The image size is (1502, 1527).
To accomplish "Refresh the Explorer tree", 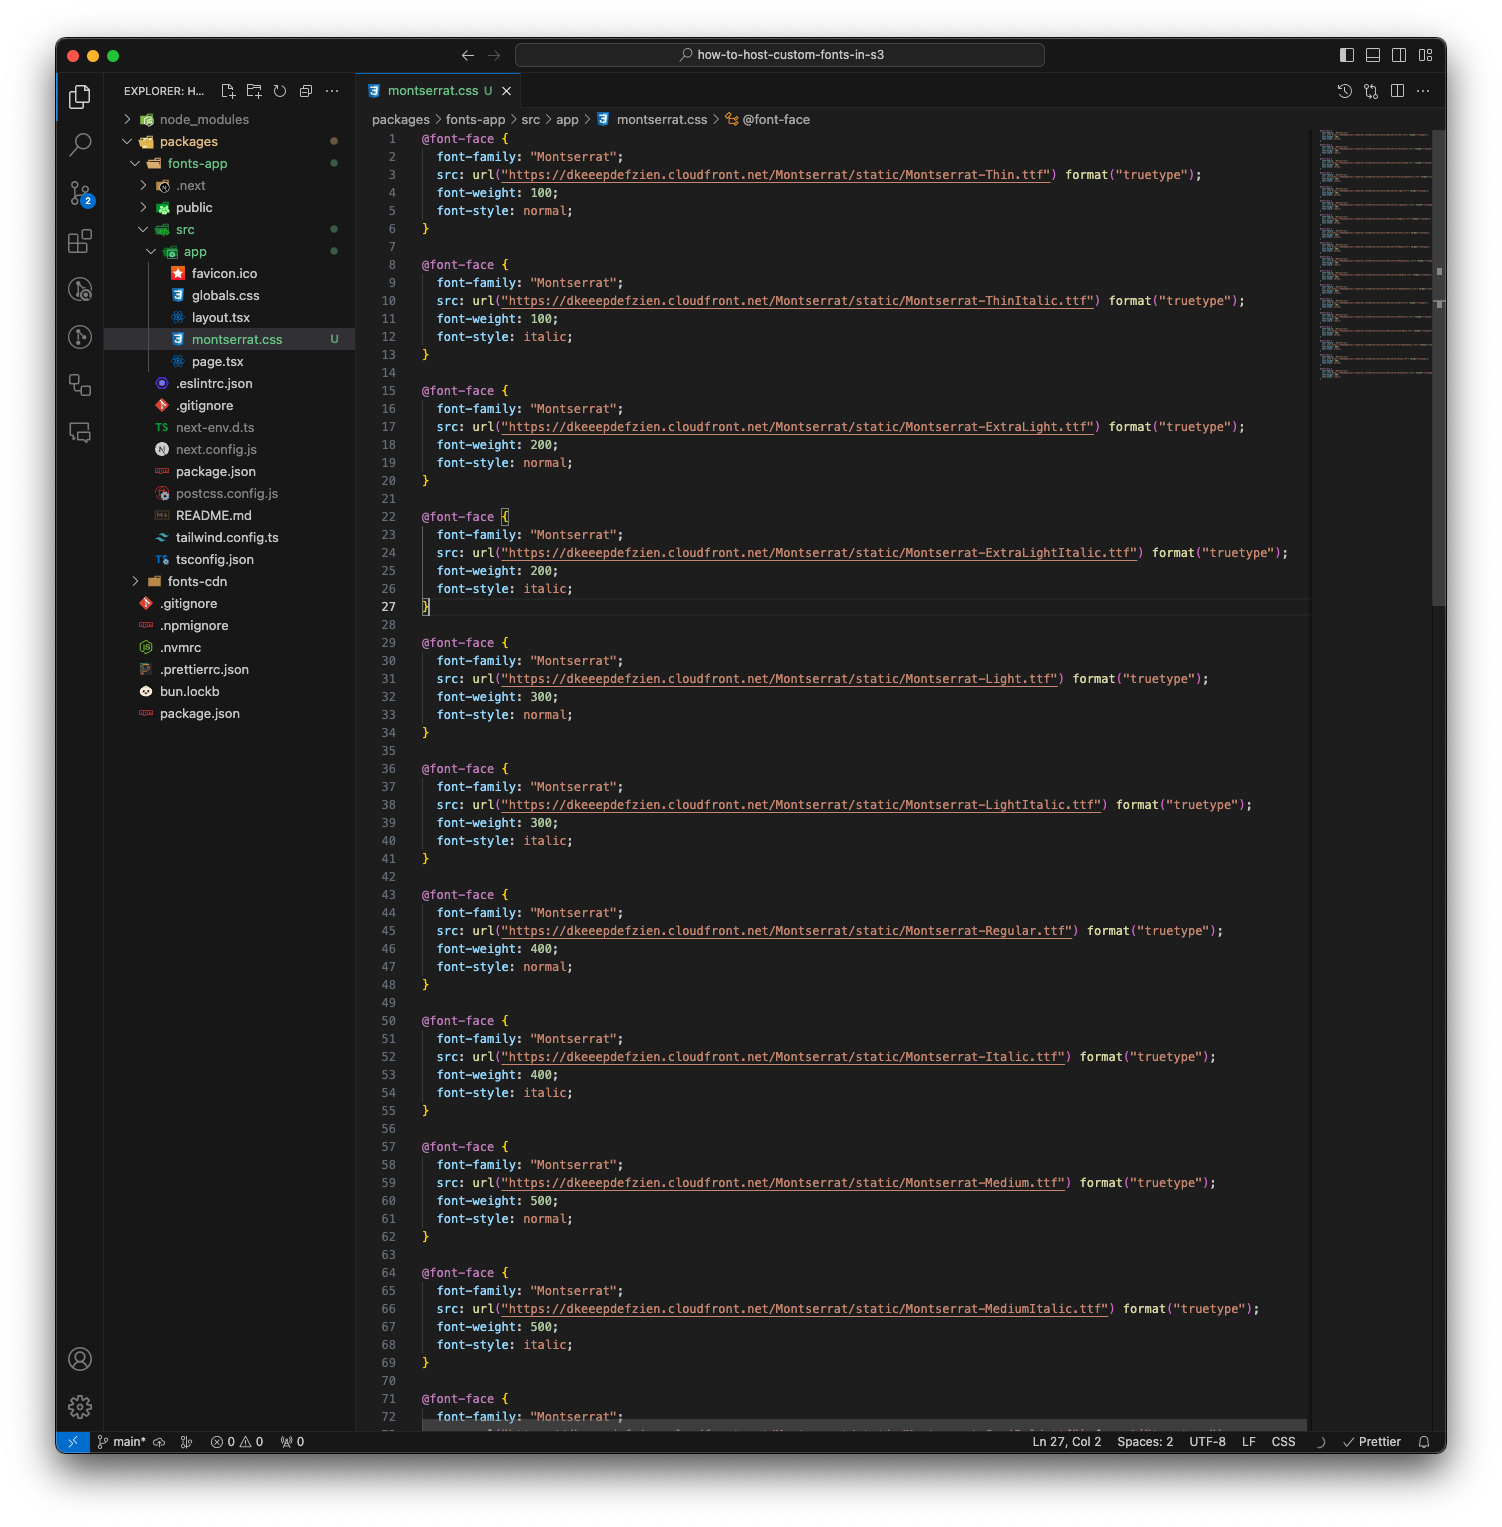I will tap(280, 91).
